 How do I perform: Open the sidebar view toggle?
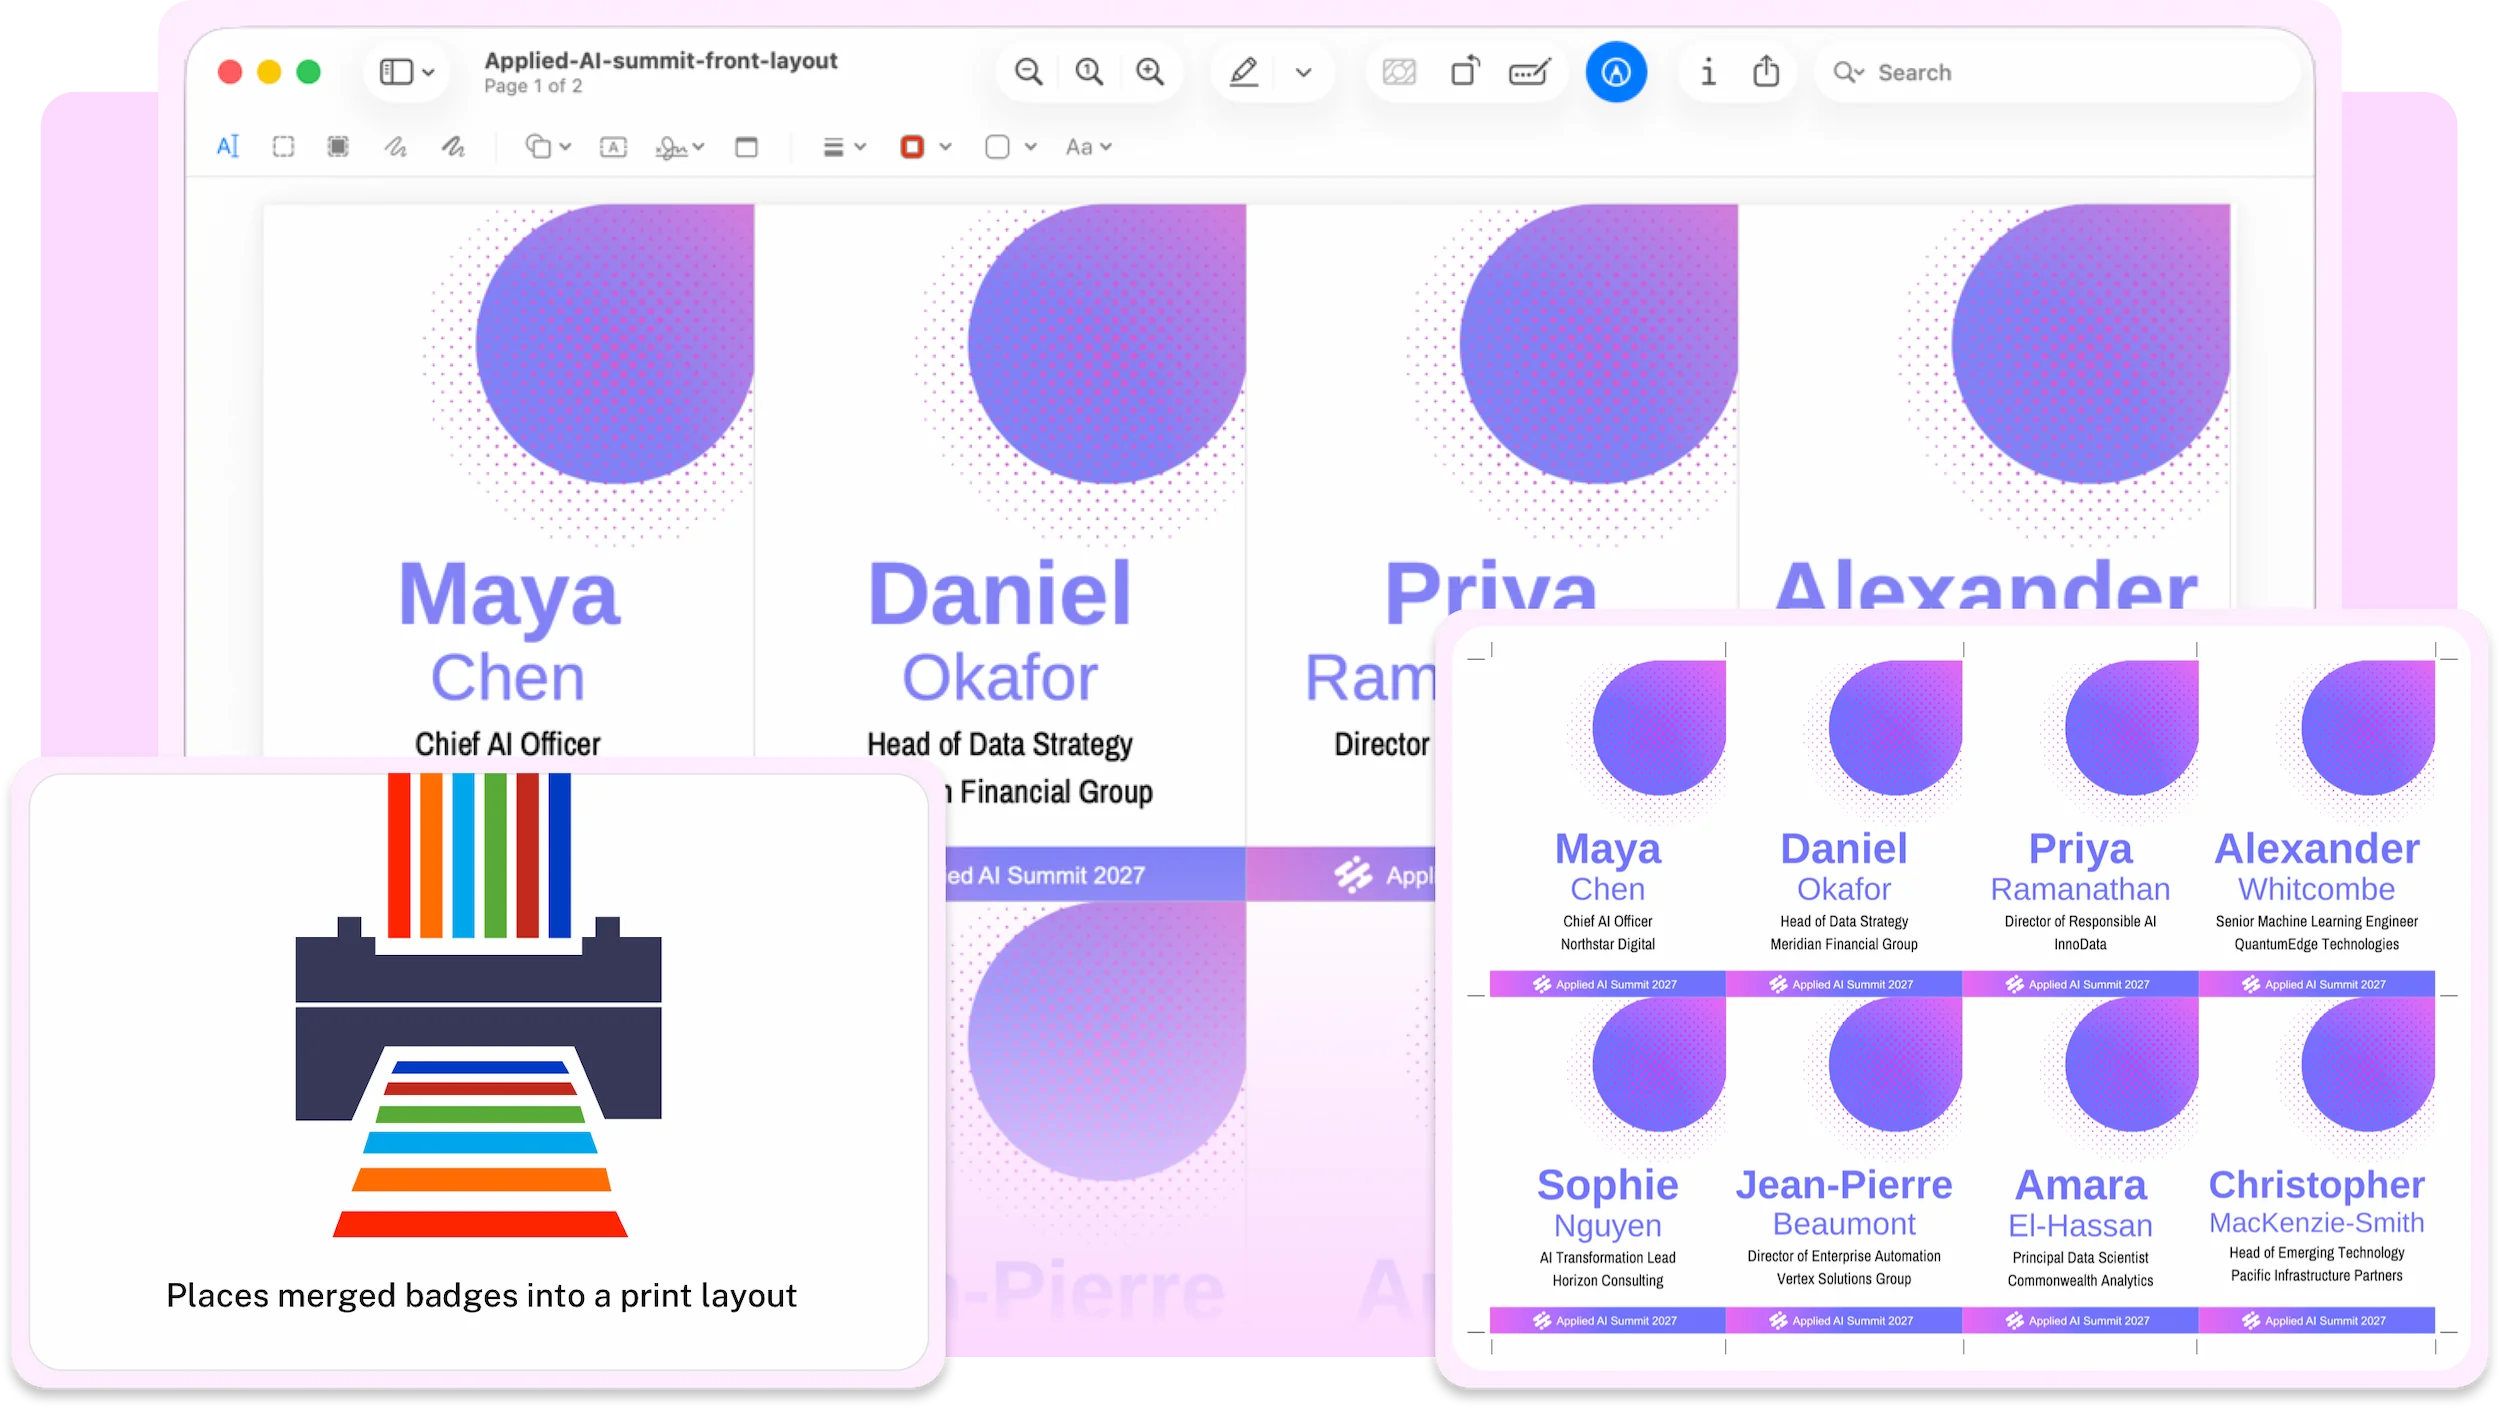406,72
